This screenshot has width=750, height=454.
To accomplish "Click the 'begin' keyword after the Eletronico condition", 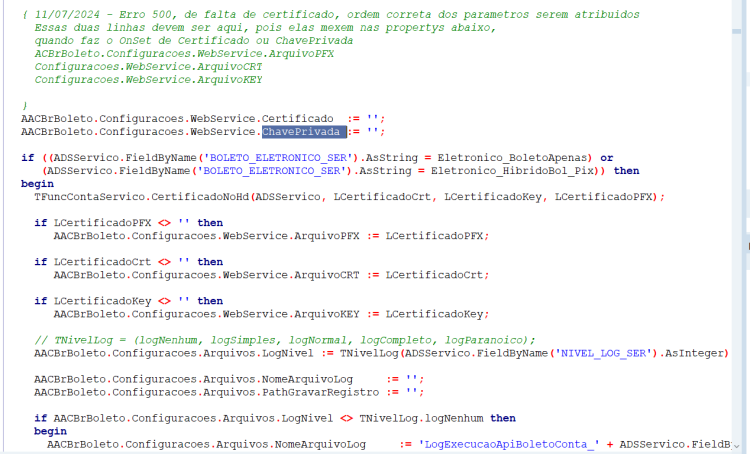I will coord(37,184).
